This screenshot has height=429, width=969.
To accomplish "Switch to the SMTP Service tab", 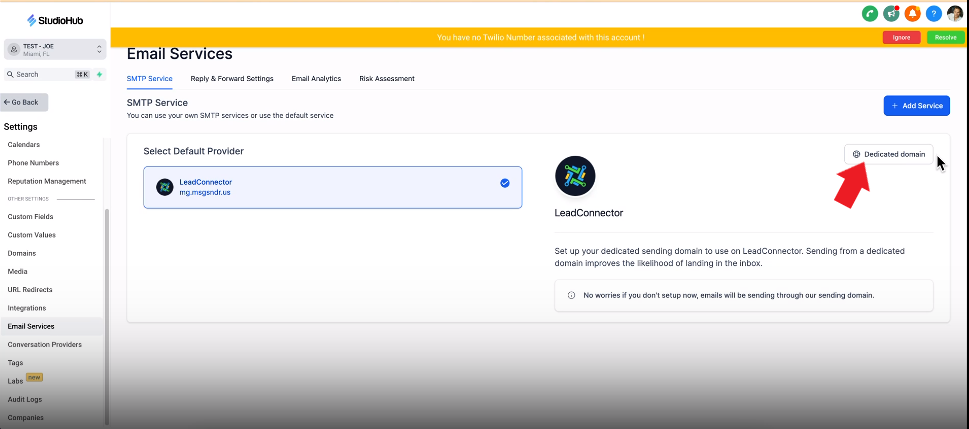I will (x=150, y=79).
